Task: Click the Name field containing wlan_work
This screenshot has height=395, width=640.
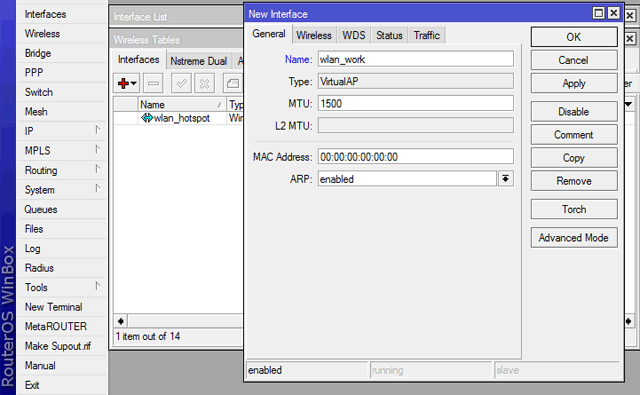Action: tap(416, 59)
